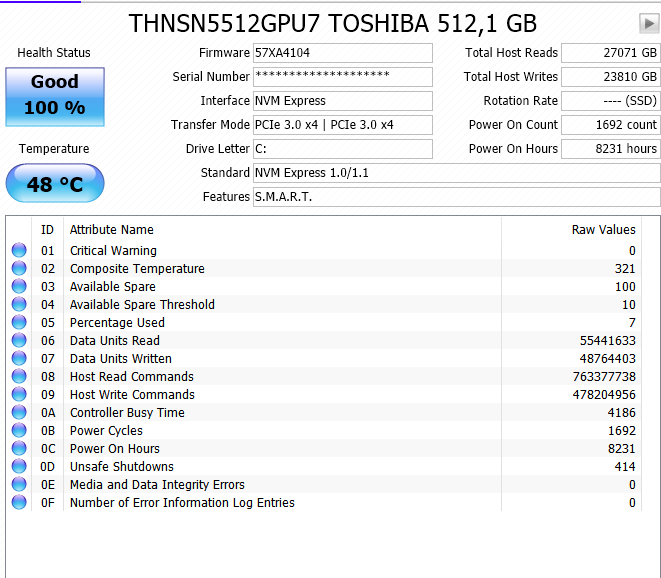This screenshot has width=661, height=578.
Task: Click the disk title THNSN5512GPU7 TOSHIBA 512,1 GB
Action: (x=333, y=24)
